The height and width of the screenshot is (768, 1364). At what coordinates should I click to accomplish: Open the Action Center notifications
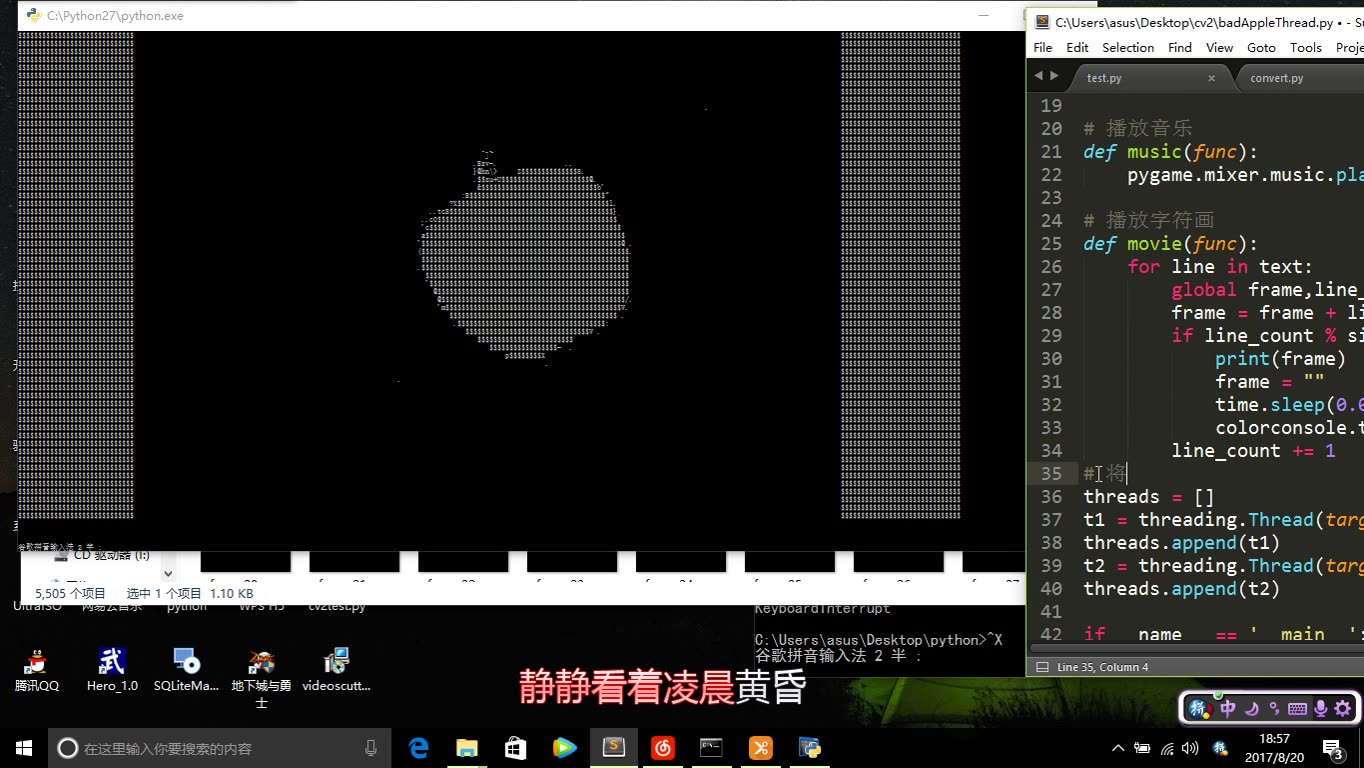coord(1333,748)
